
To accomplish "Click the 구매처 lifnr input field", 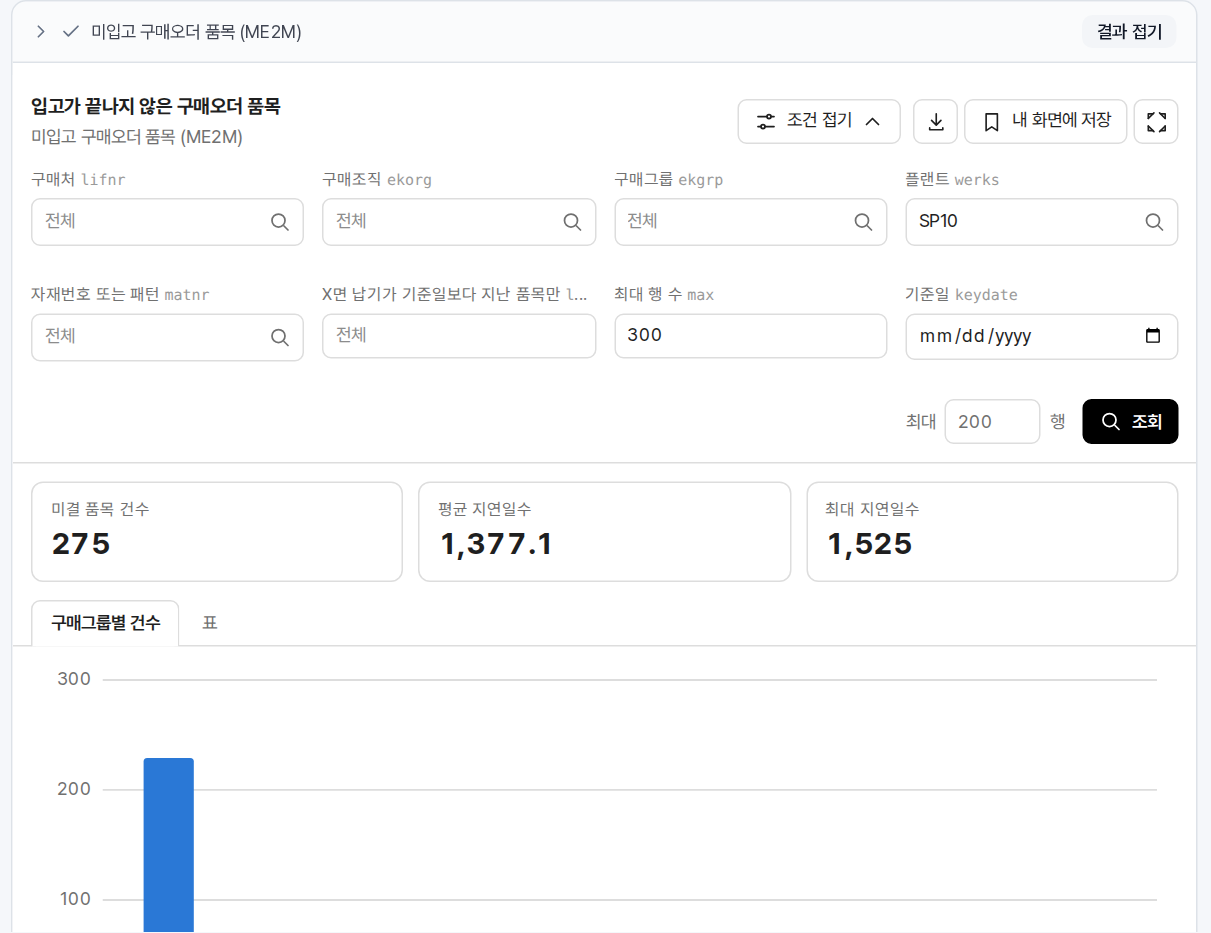I will click(167, 222).
